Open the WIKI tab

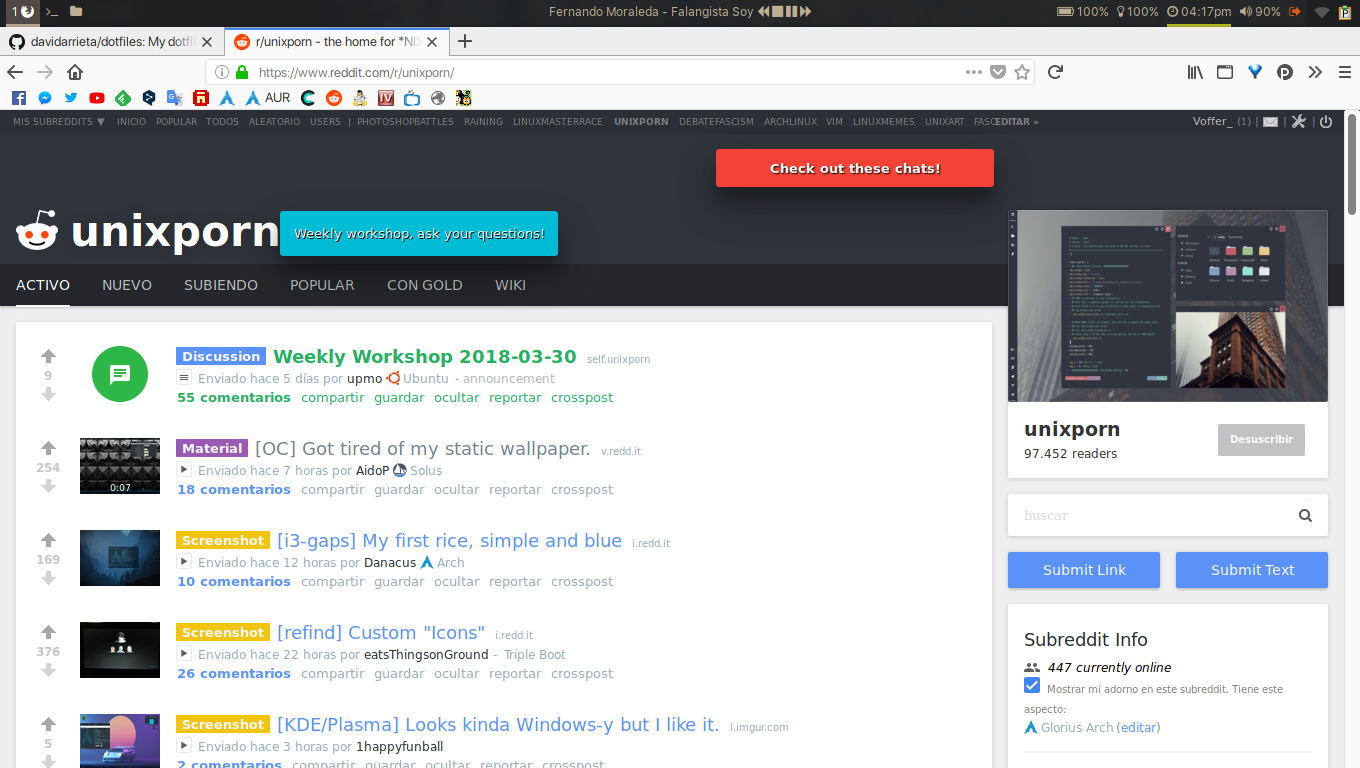(510, 285)
